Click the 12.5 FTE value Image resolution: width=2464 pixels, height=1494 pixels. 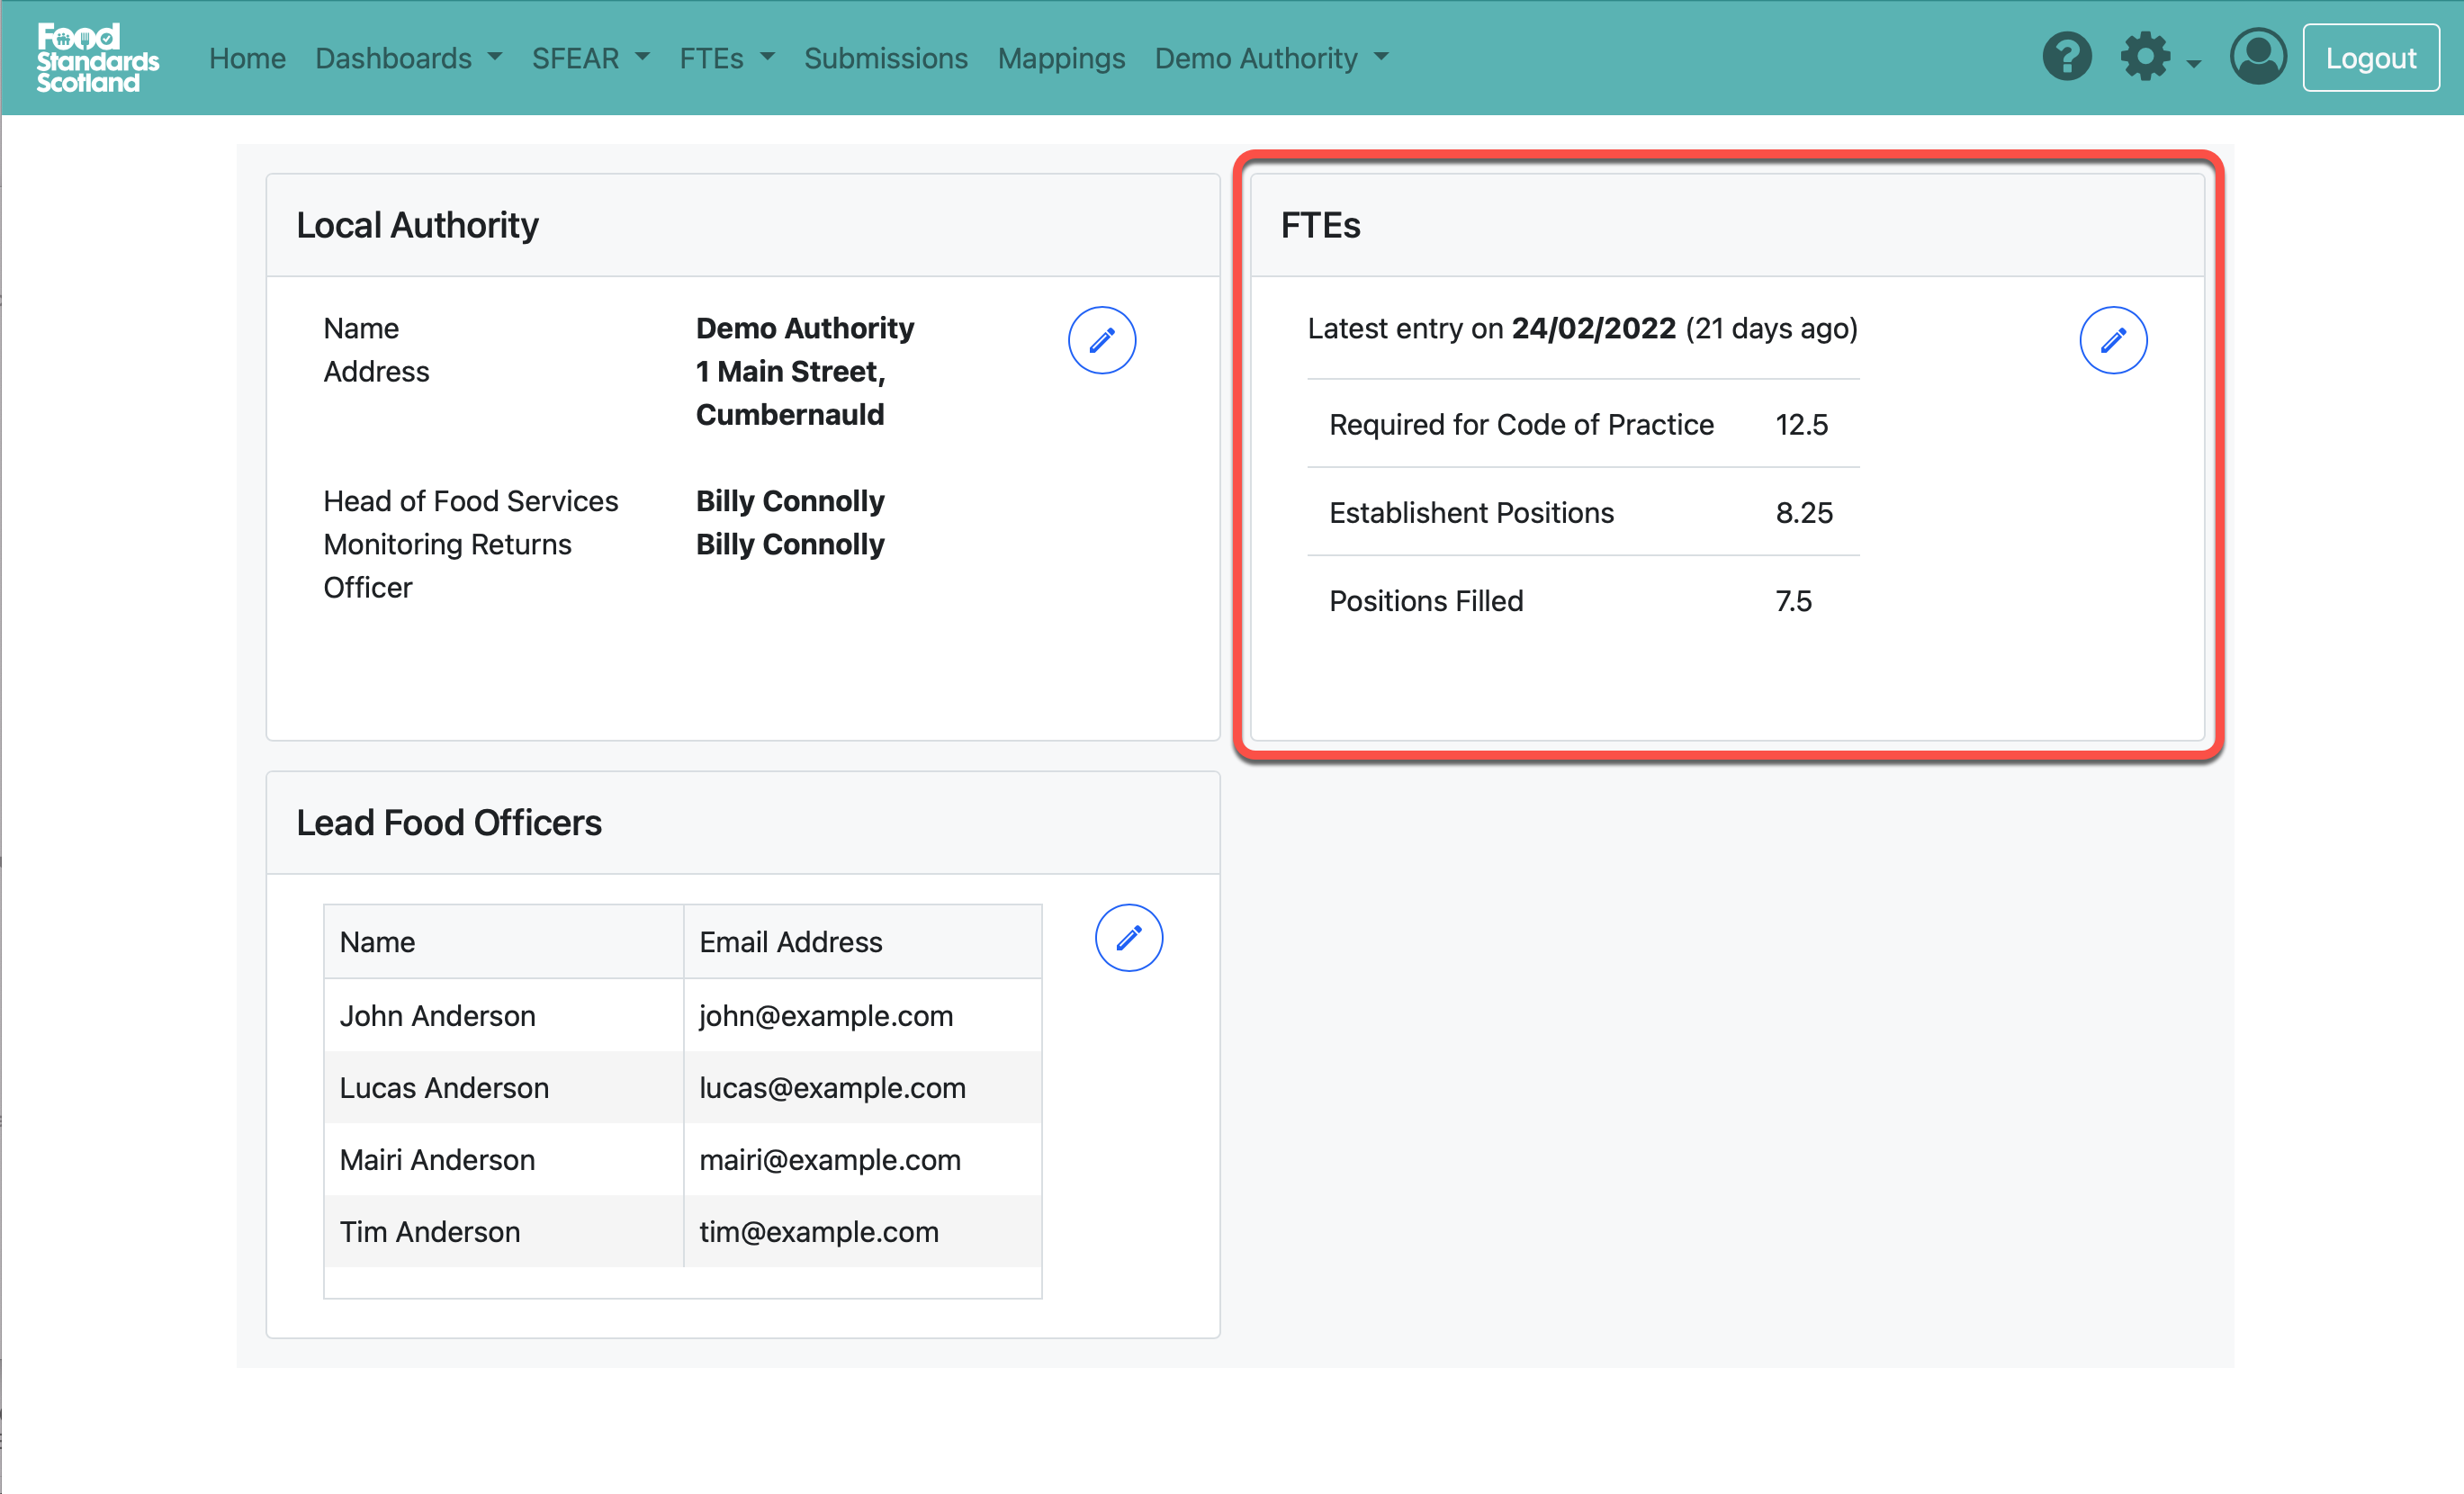pyautogui.click(x=1801, y=424)
